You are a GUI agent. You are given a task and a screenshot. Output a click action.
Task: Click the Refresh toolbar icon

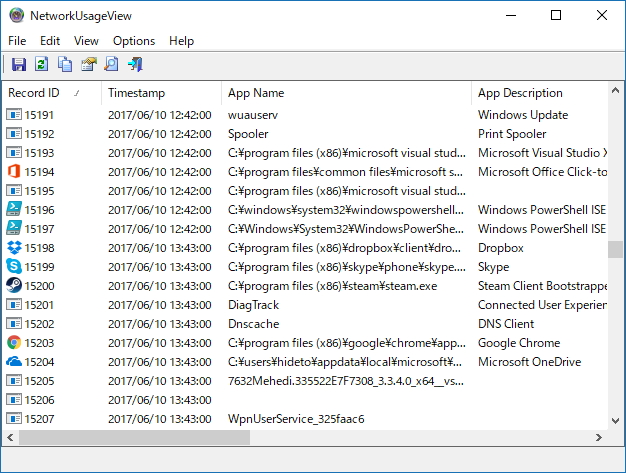tap(42, 64)
